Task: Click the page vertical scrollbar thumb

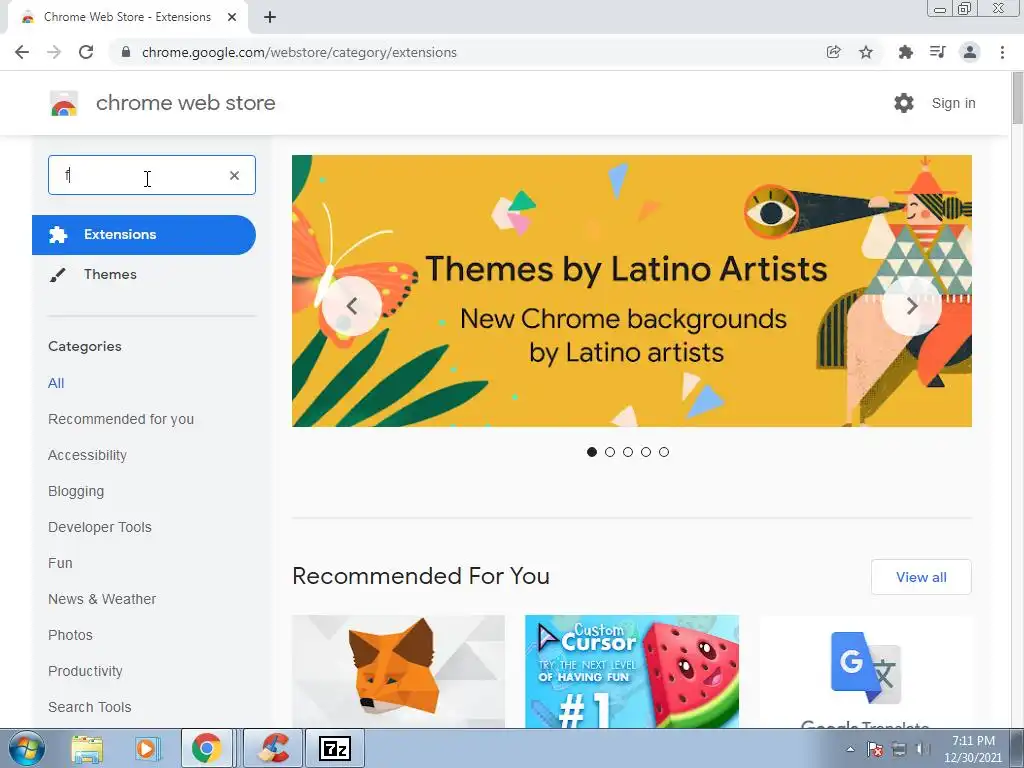Action: 1017,98
